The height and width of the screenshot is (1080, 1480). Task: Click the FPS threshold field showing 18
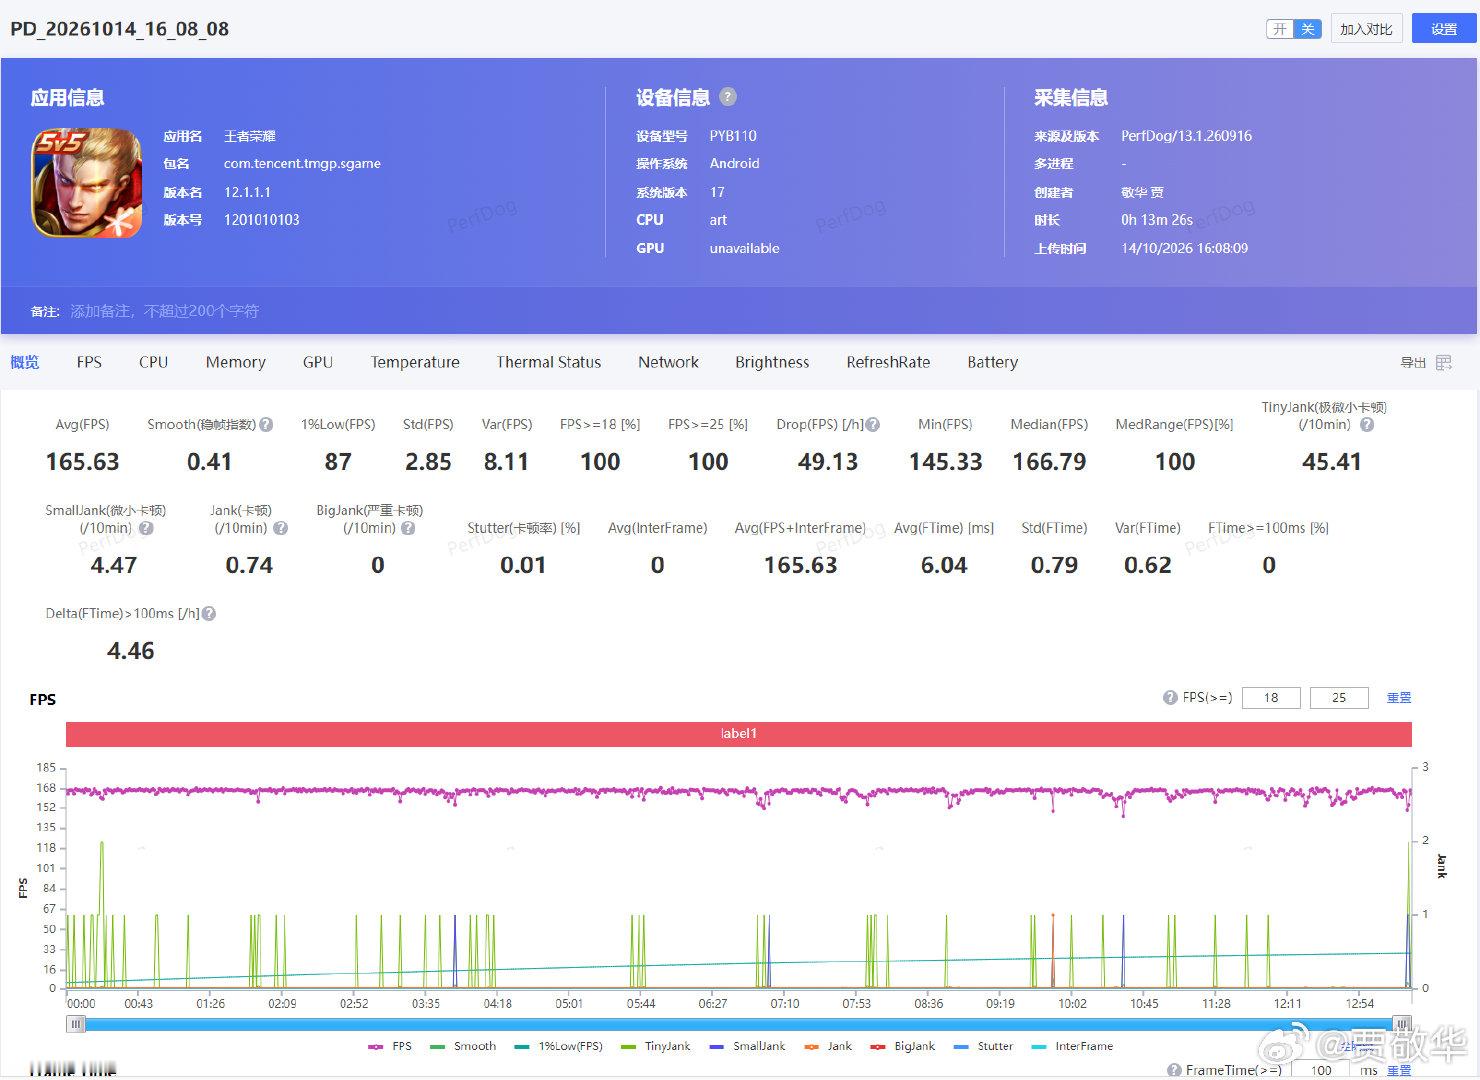(x=1271, y=698)
